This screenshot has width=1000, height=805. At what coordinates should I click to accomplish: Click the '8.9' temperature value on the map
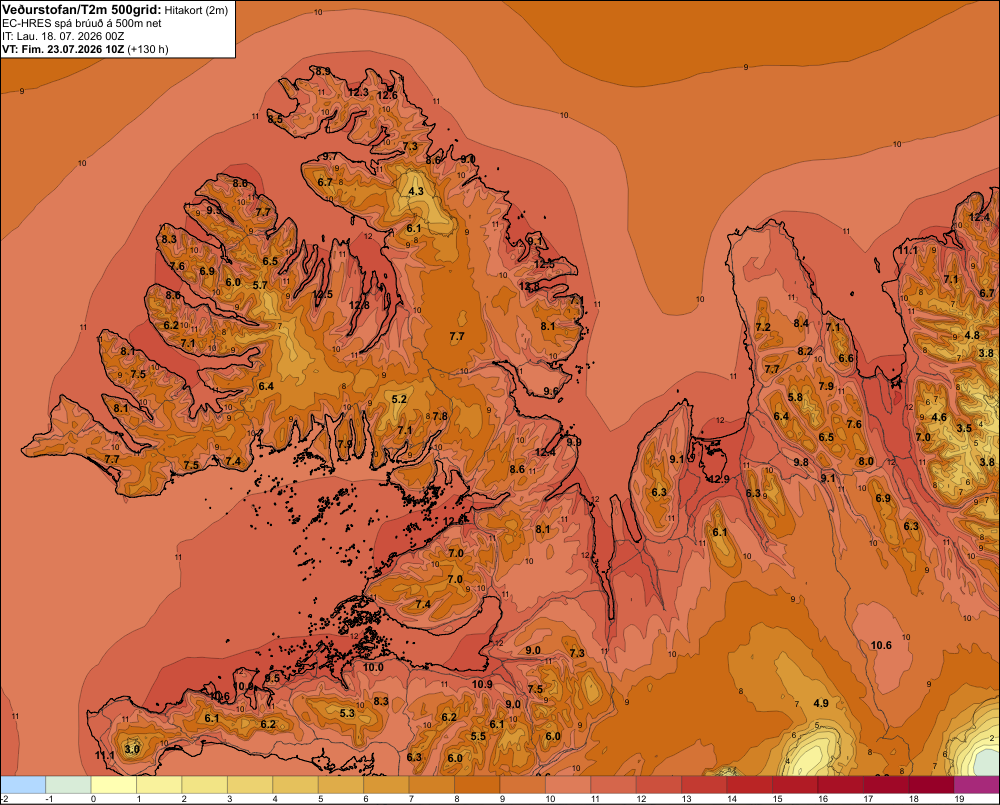[323, 71]
